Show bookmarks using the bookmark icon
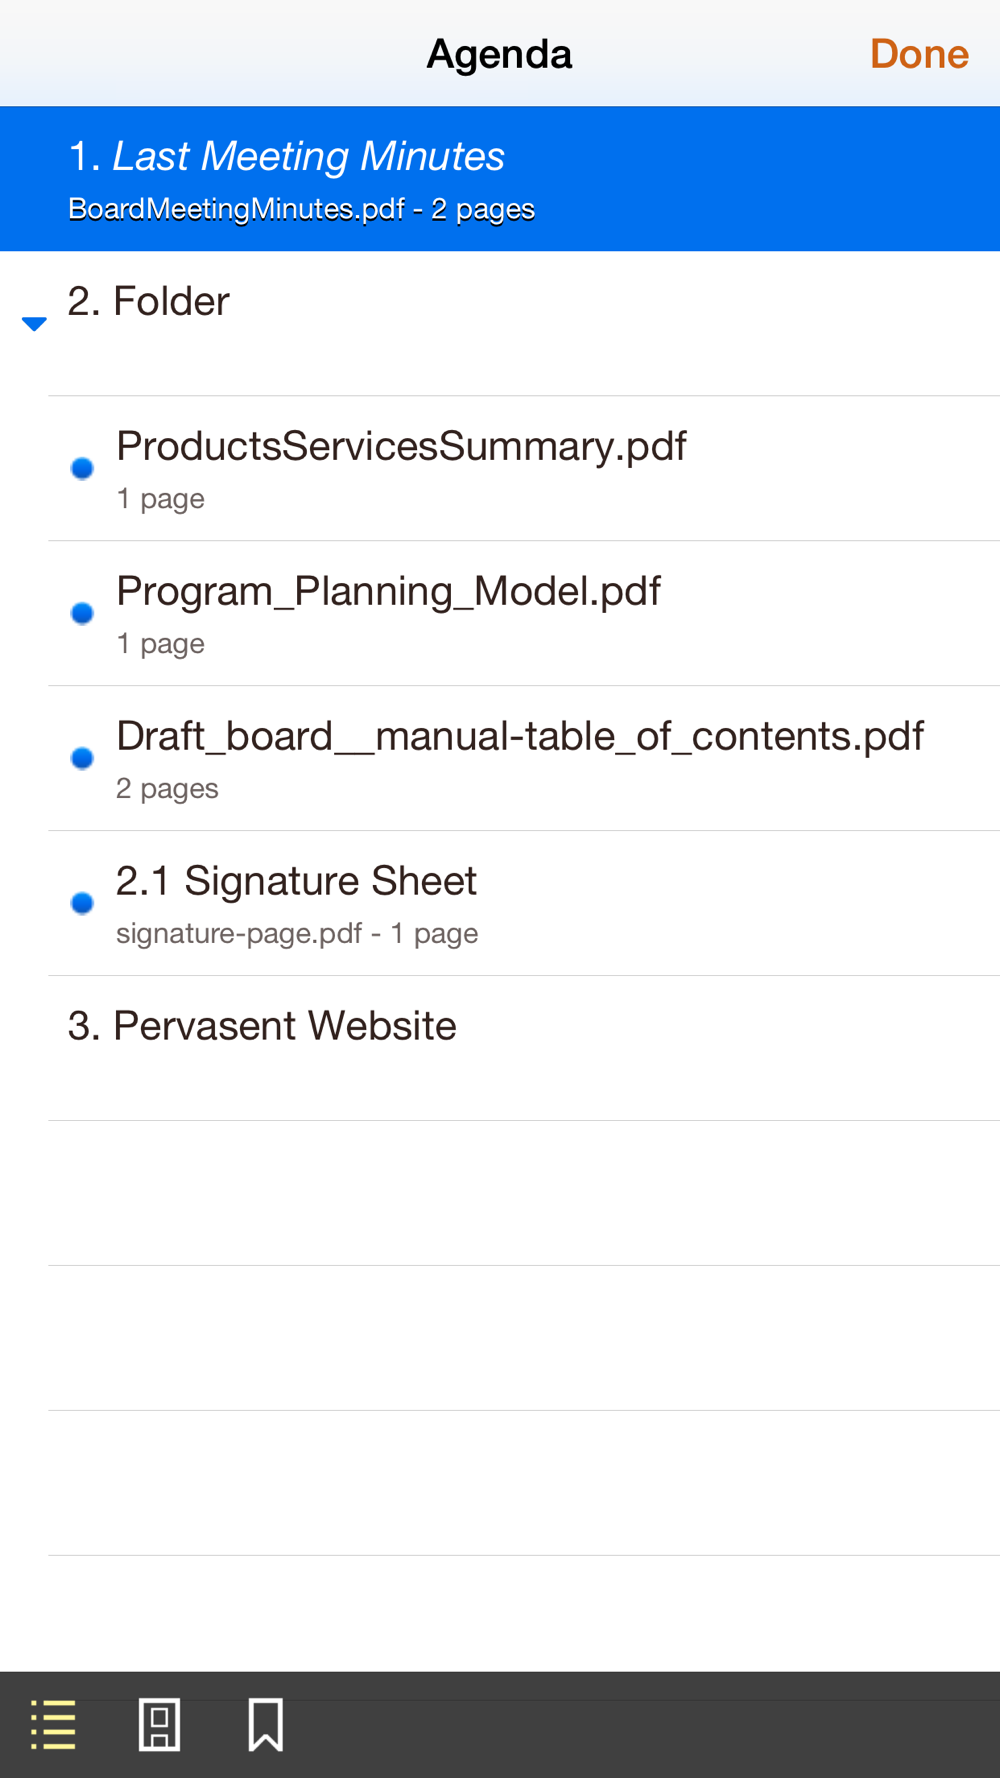Screen dimensions: 1000x1778 pyautogui.click(x=265, y=1724)
